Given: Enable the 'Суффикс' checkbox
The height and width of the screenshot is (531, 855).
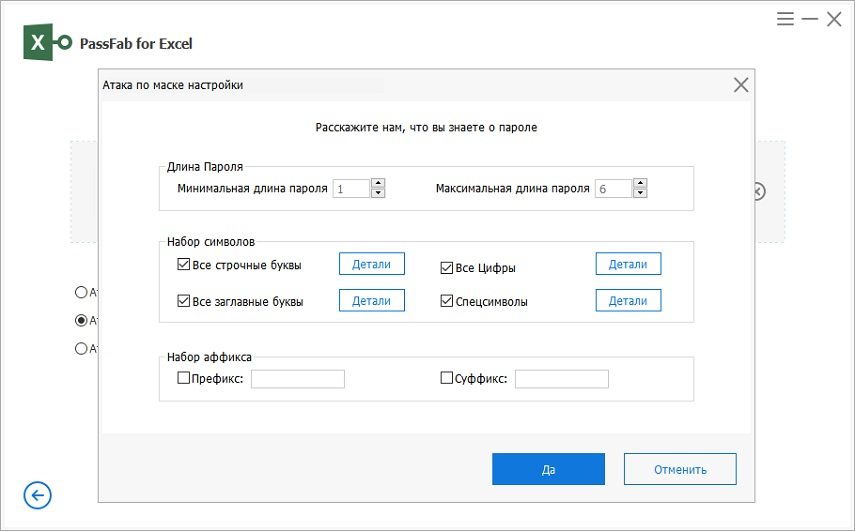Looking at the screenshot, I should point(447,379).
